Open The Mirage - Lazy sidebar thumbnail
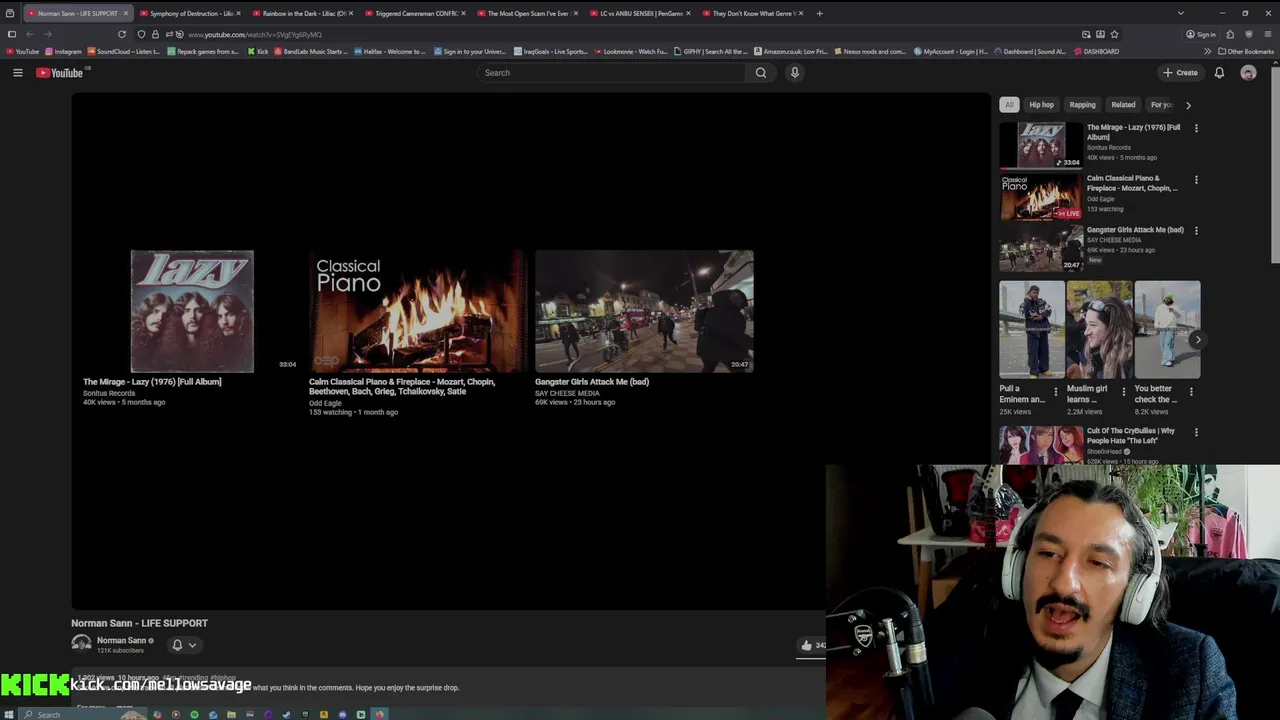The width and height of the screenshot is (1280, 720). [x=1041, y=145]
